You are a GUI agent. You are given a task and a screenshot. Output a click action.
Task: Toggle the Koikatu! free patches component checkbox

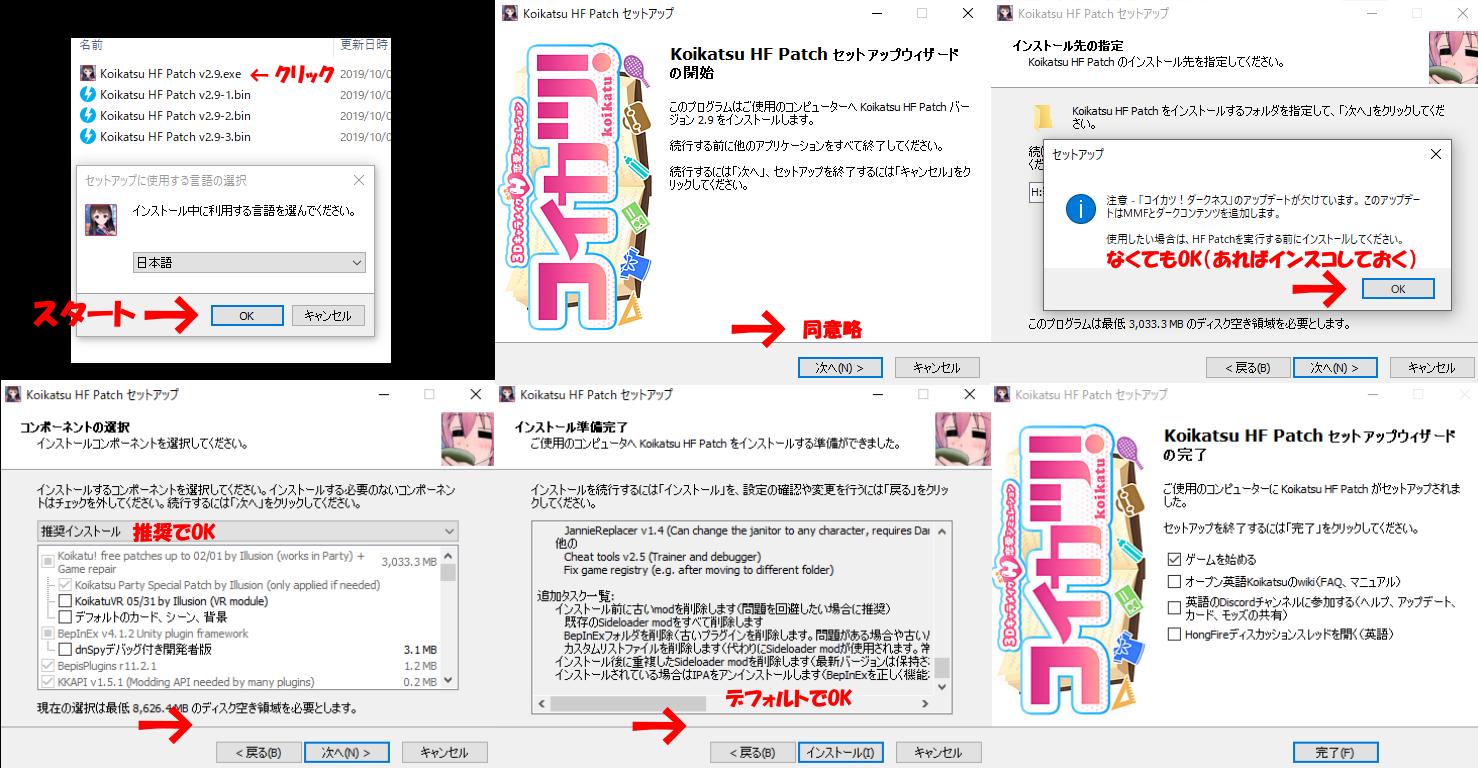click(48, 562)
